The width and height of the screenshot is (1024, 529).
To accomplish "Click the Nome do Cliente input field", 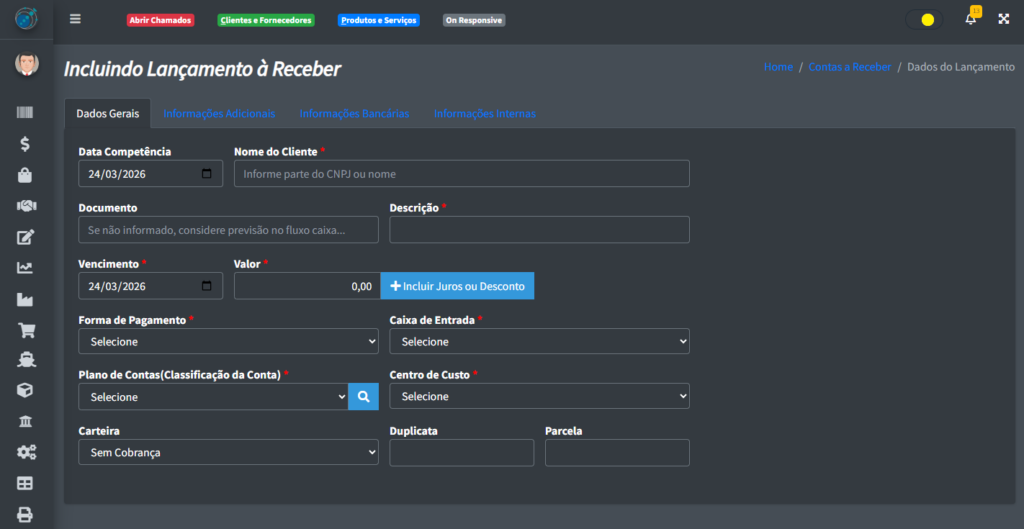I will [x=461, y=174].
